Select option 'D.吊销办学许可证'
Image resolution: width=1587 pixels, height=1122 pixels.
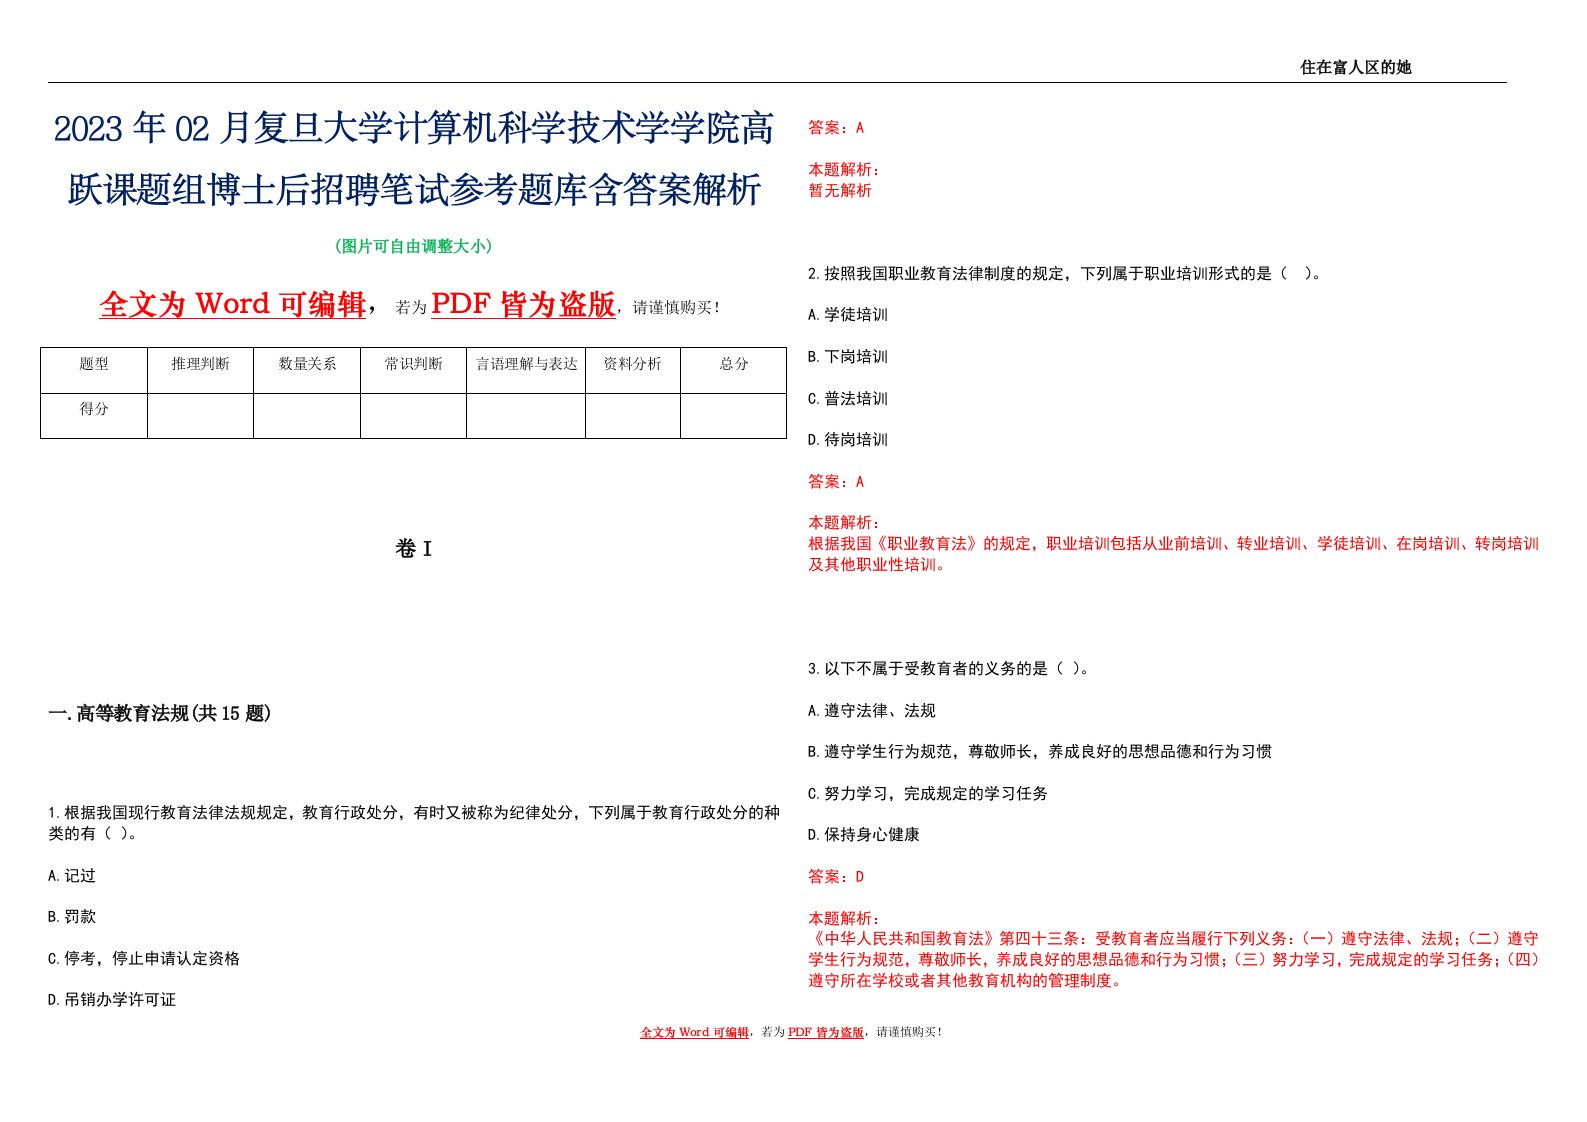[112, 999]
